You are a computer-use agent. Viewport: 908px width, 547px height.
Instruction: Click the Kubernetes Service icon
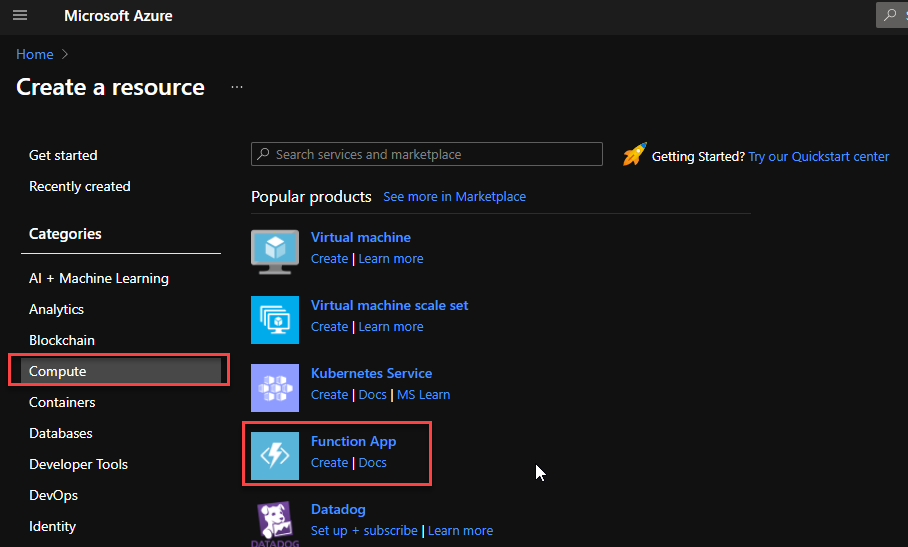click(275, 388)
